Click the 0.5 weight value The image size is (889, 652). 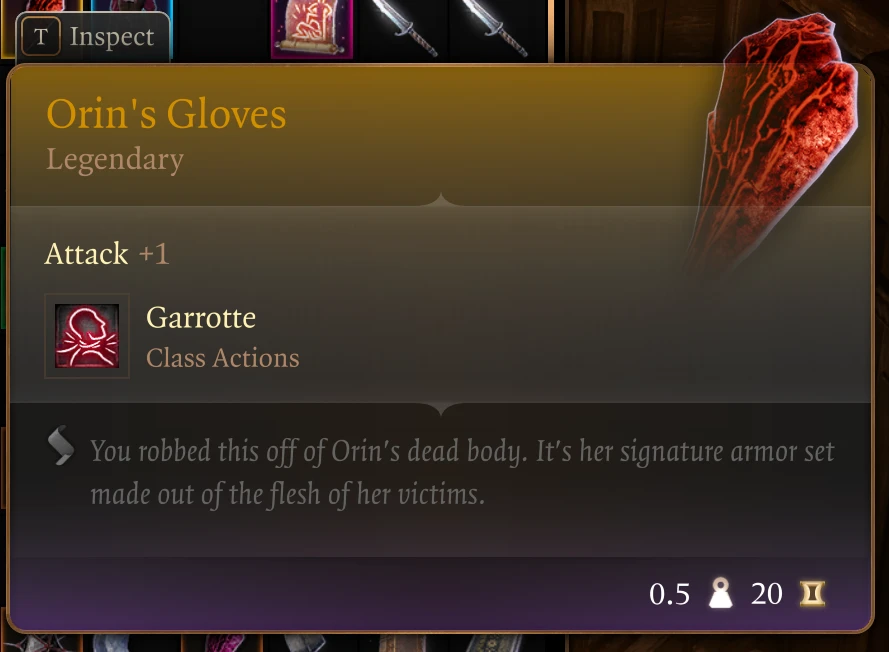670,594
